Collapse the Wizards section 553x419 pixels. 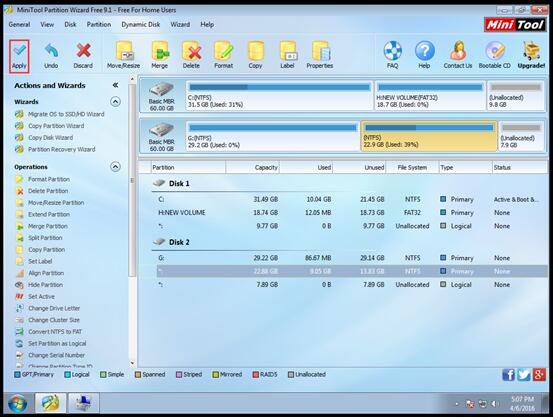tap(115, 102)
